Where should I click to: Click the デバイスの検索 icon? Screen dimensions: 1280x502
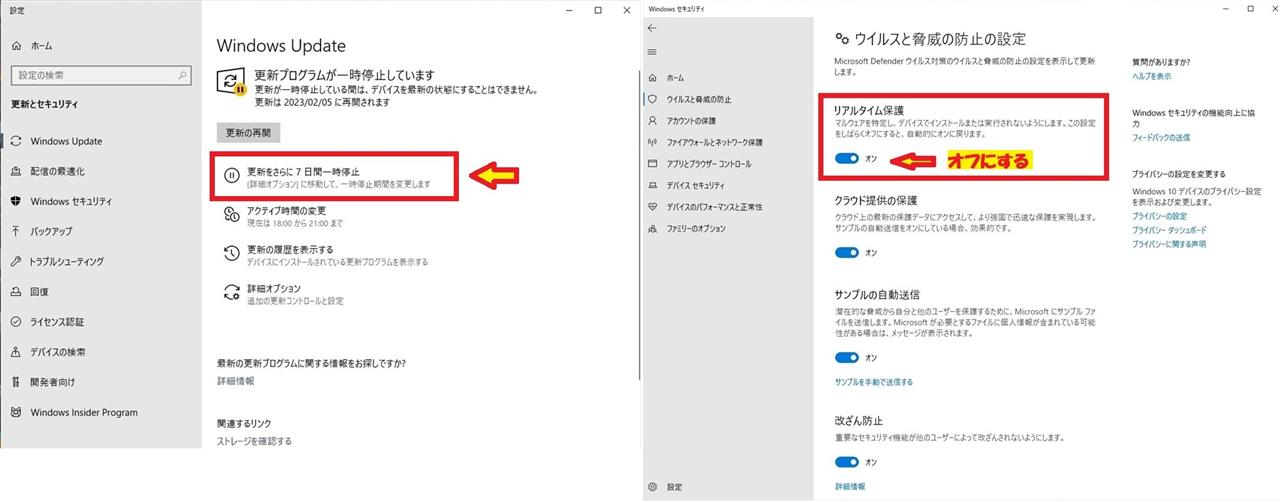(16, 352)
